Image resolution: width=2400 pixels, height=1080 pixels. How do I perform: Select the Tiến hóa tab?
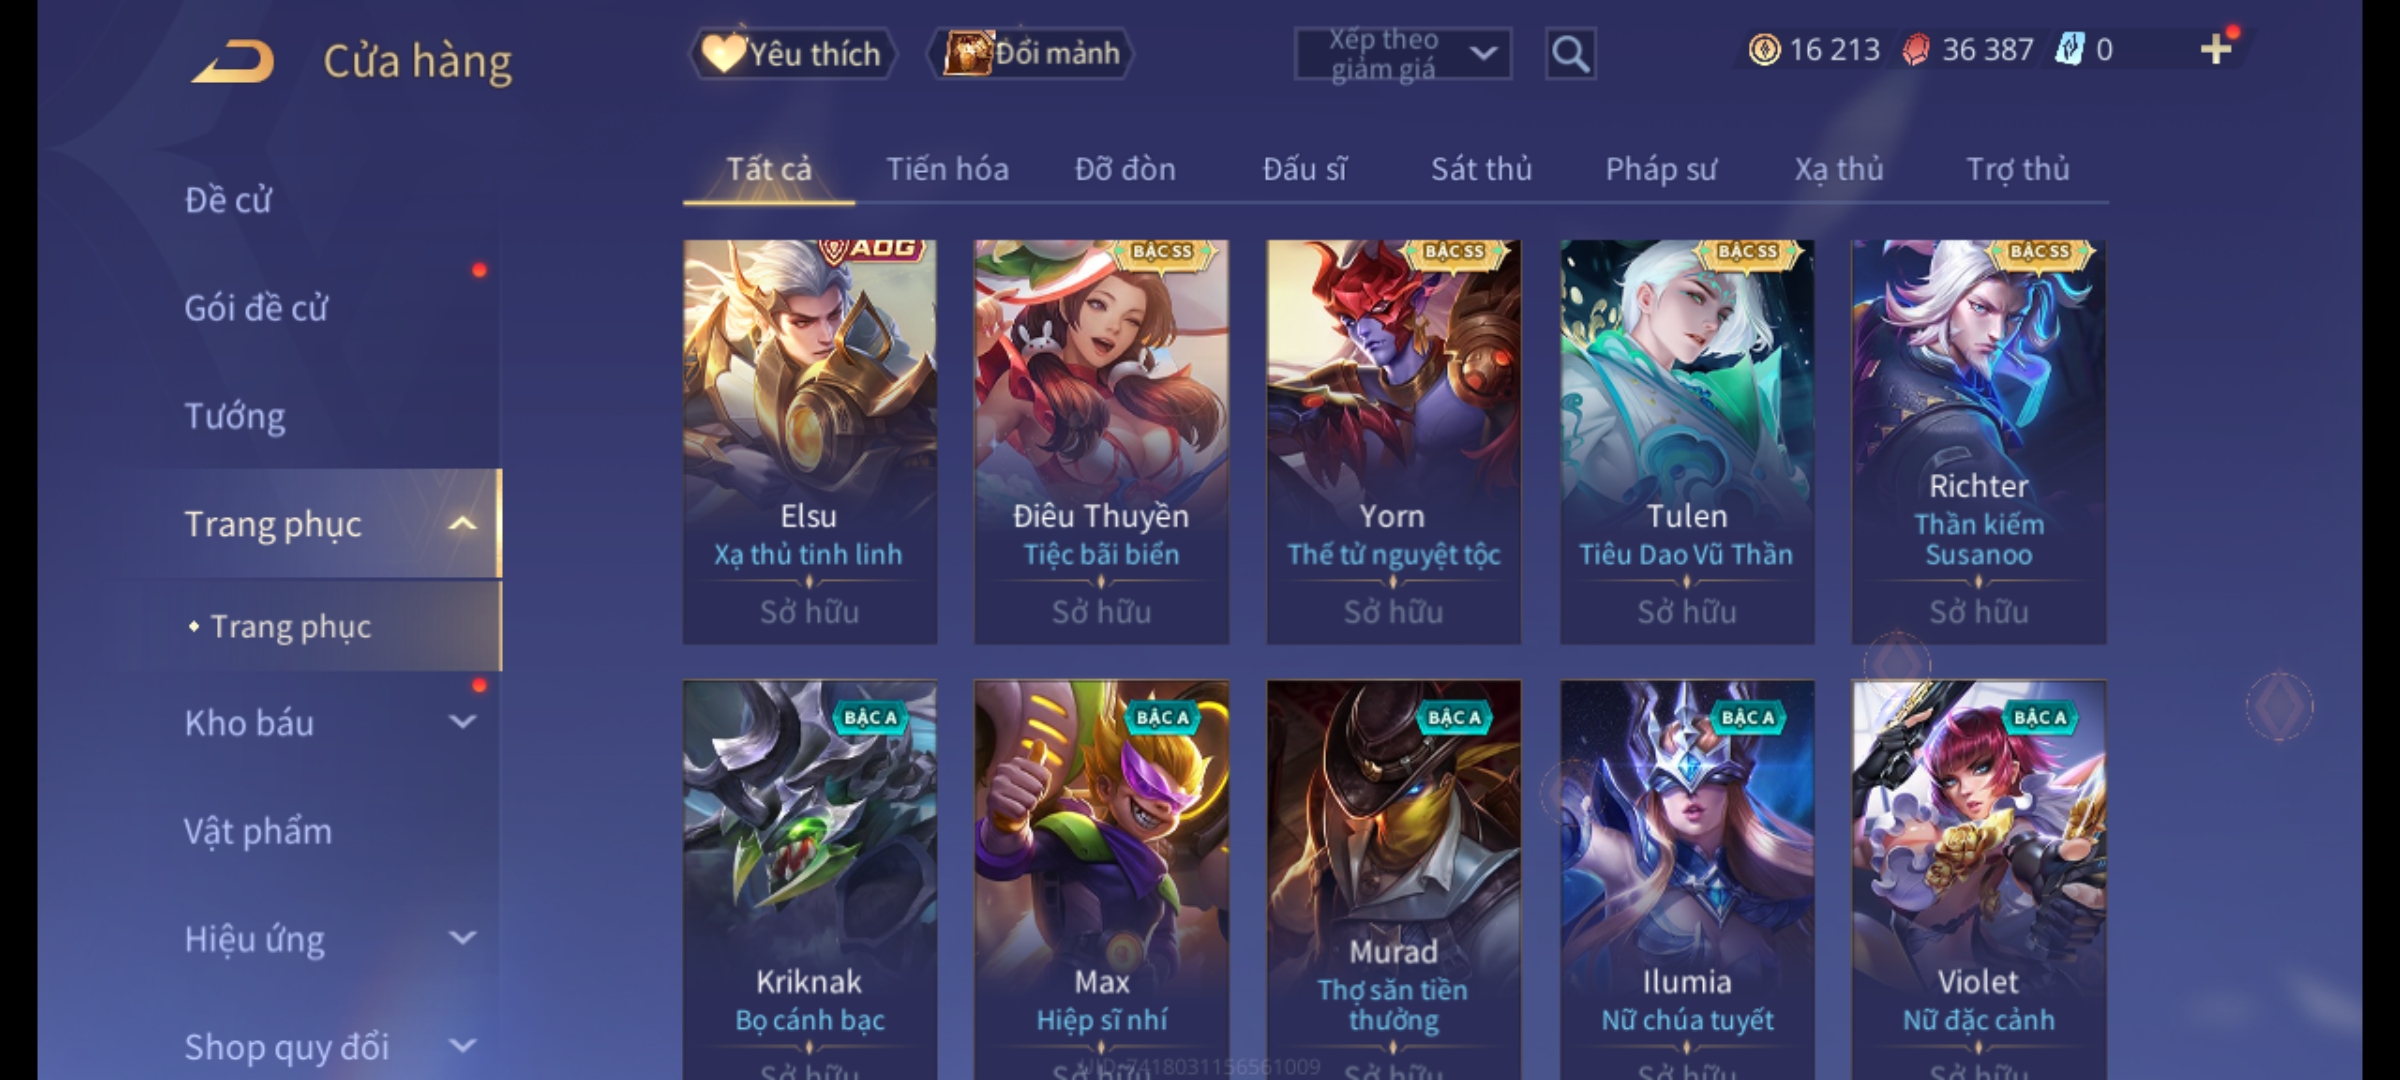tap(947, 169)
